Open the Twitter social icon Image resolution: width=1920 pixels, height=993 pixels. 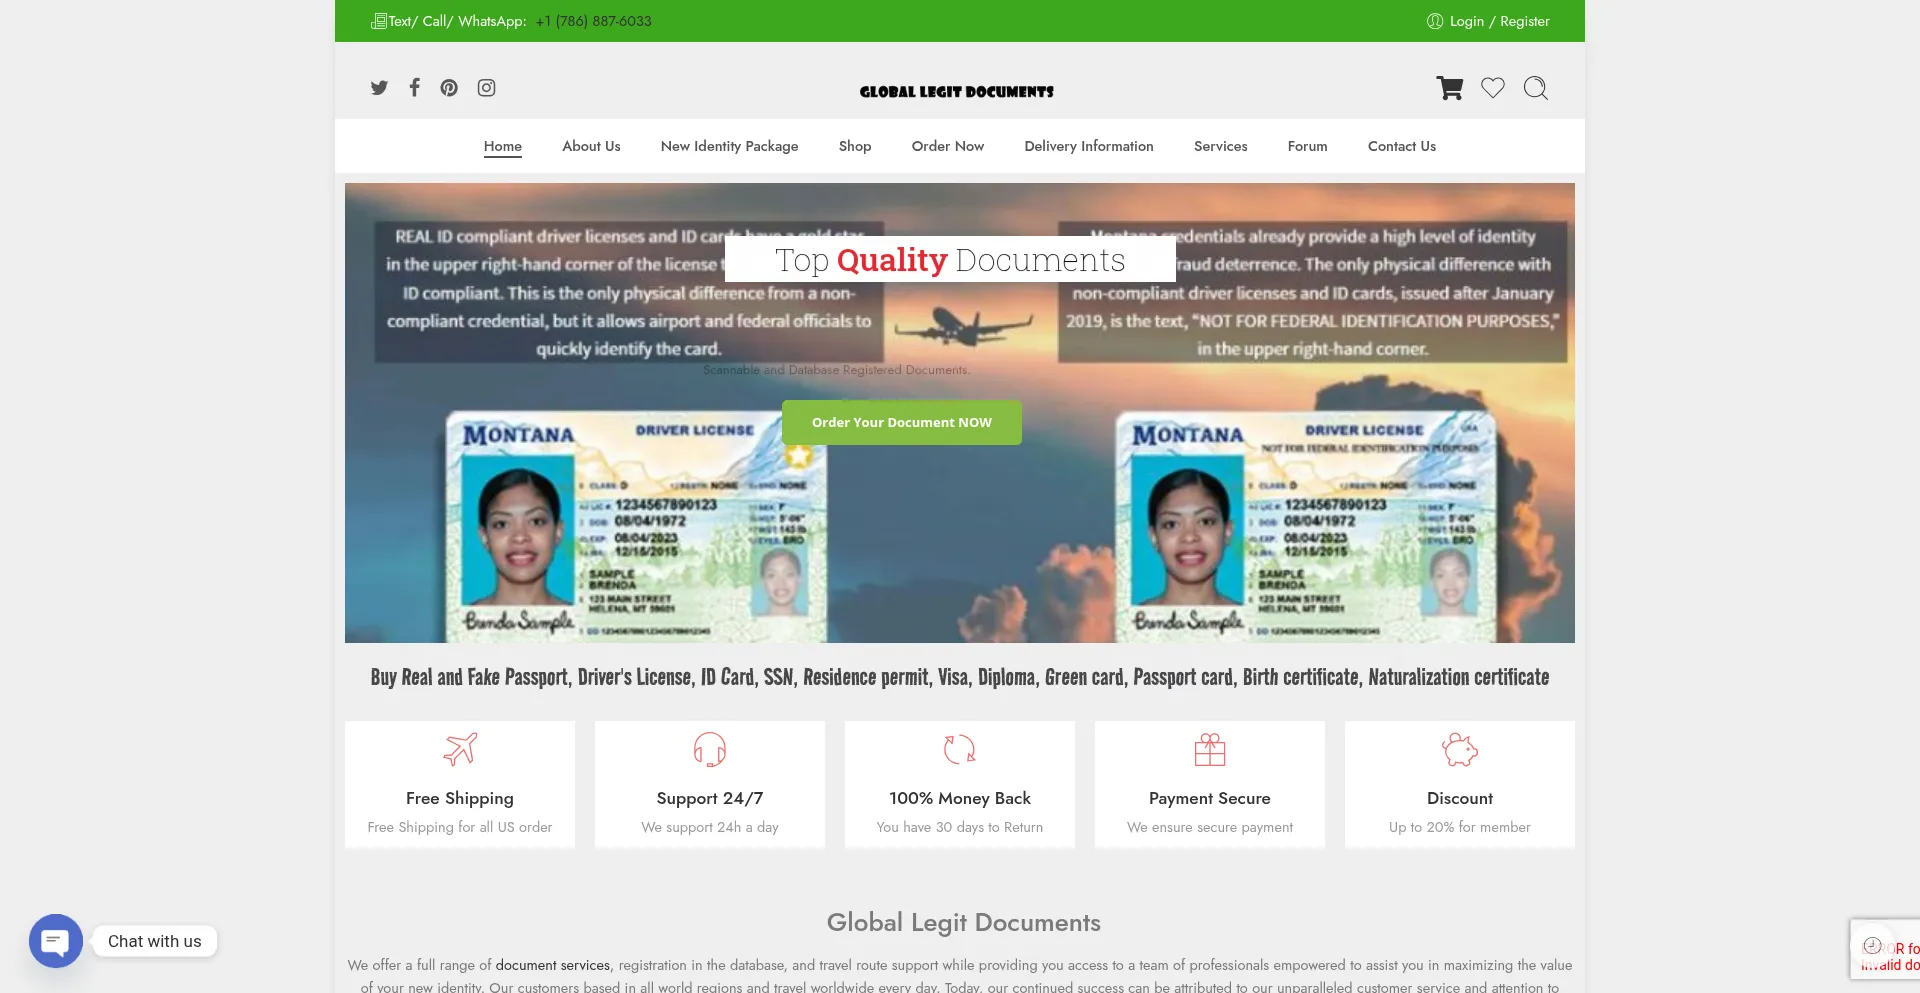click(379, 88)
